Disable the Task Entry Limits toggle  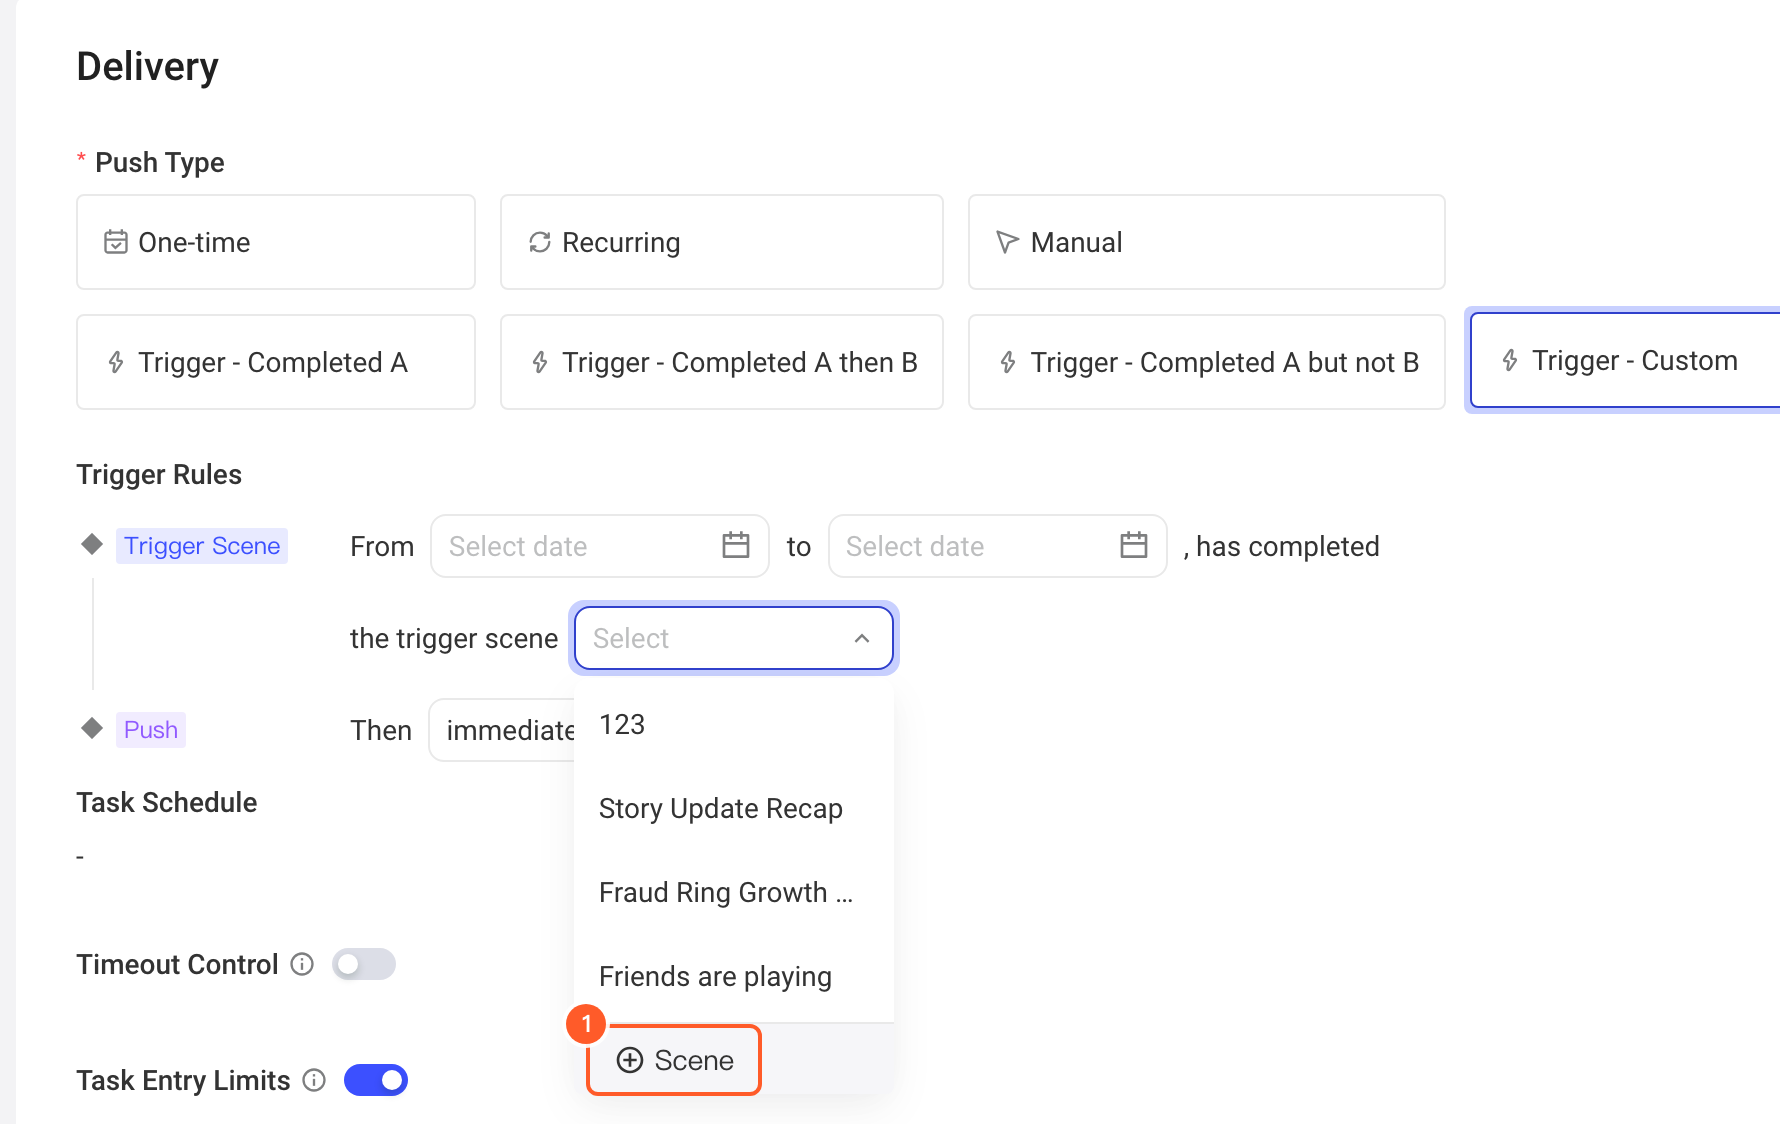pos(376,1080)
